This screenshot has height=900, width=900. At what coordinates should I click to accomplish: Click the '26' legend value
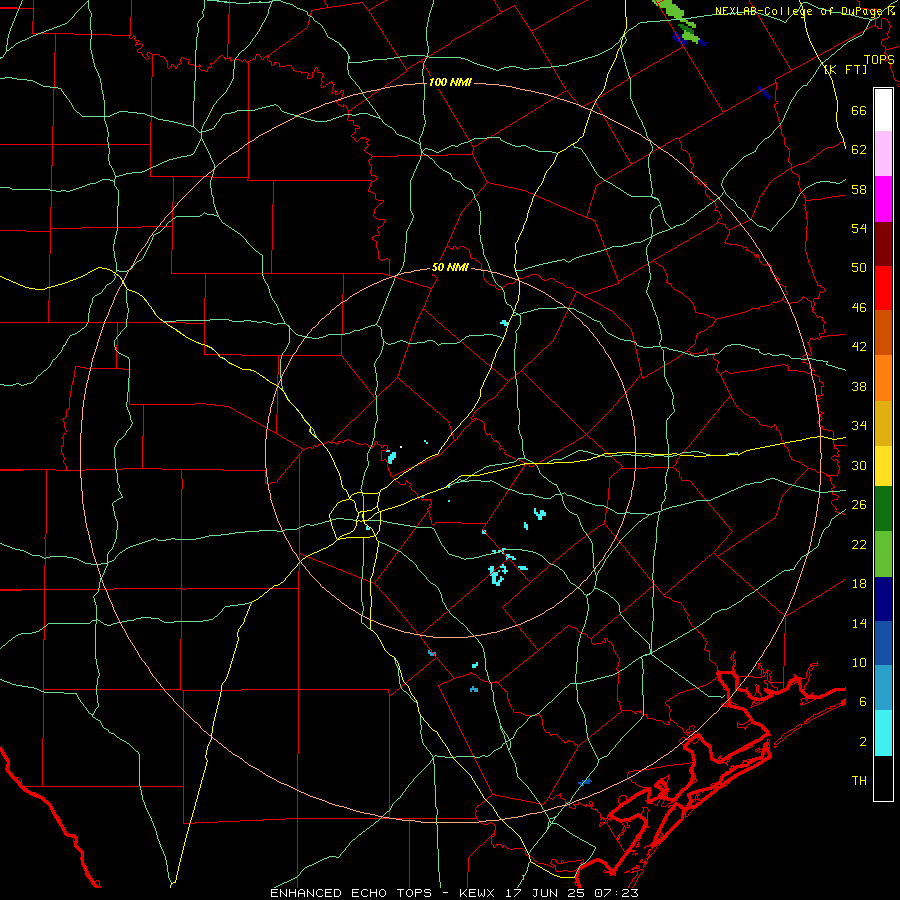(x=859, y=505)
